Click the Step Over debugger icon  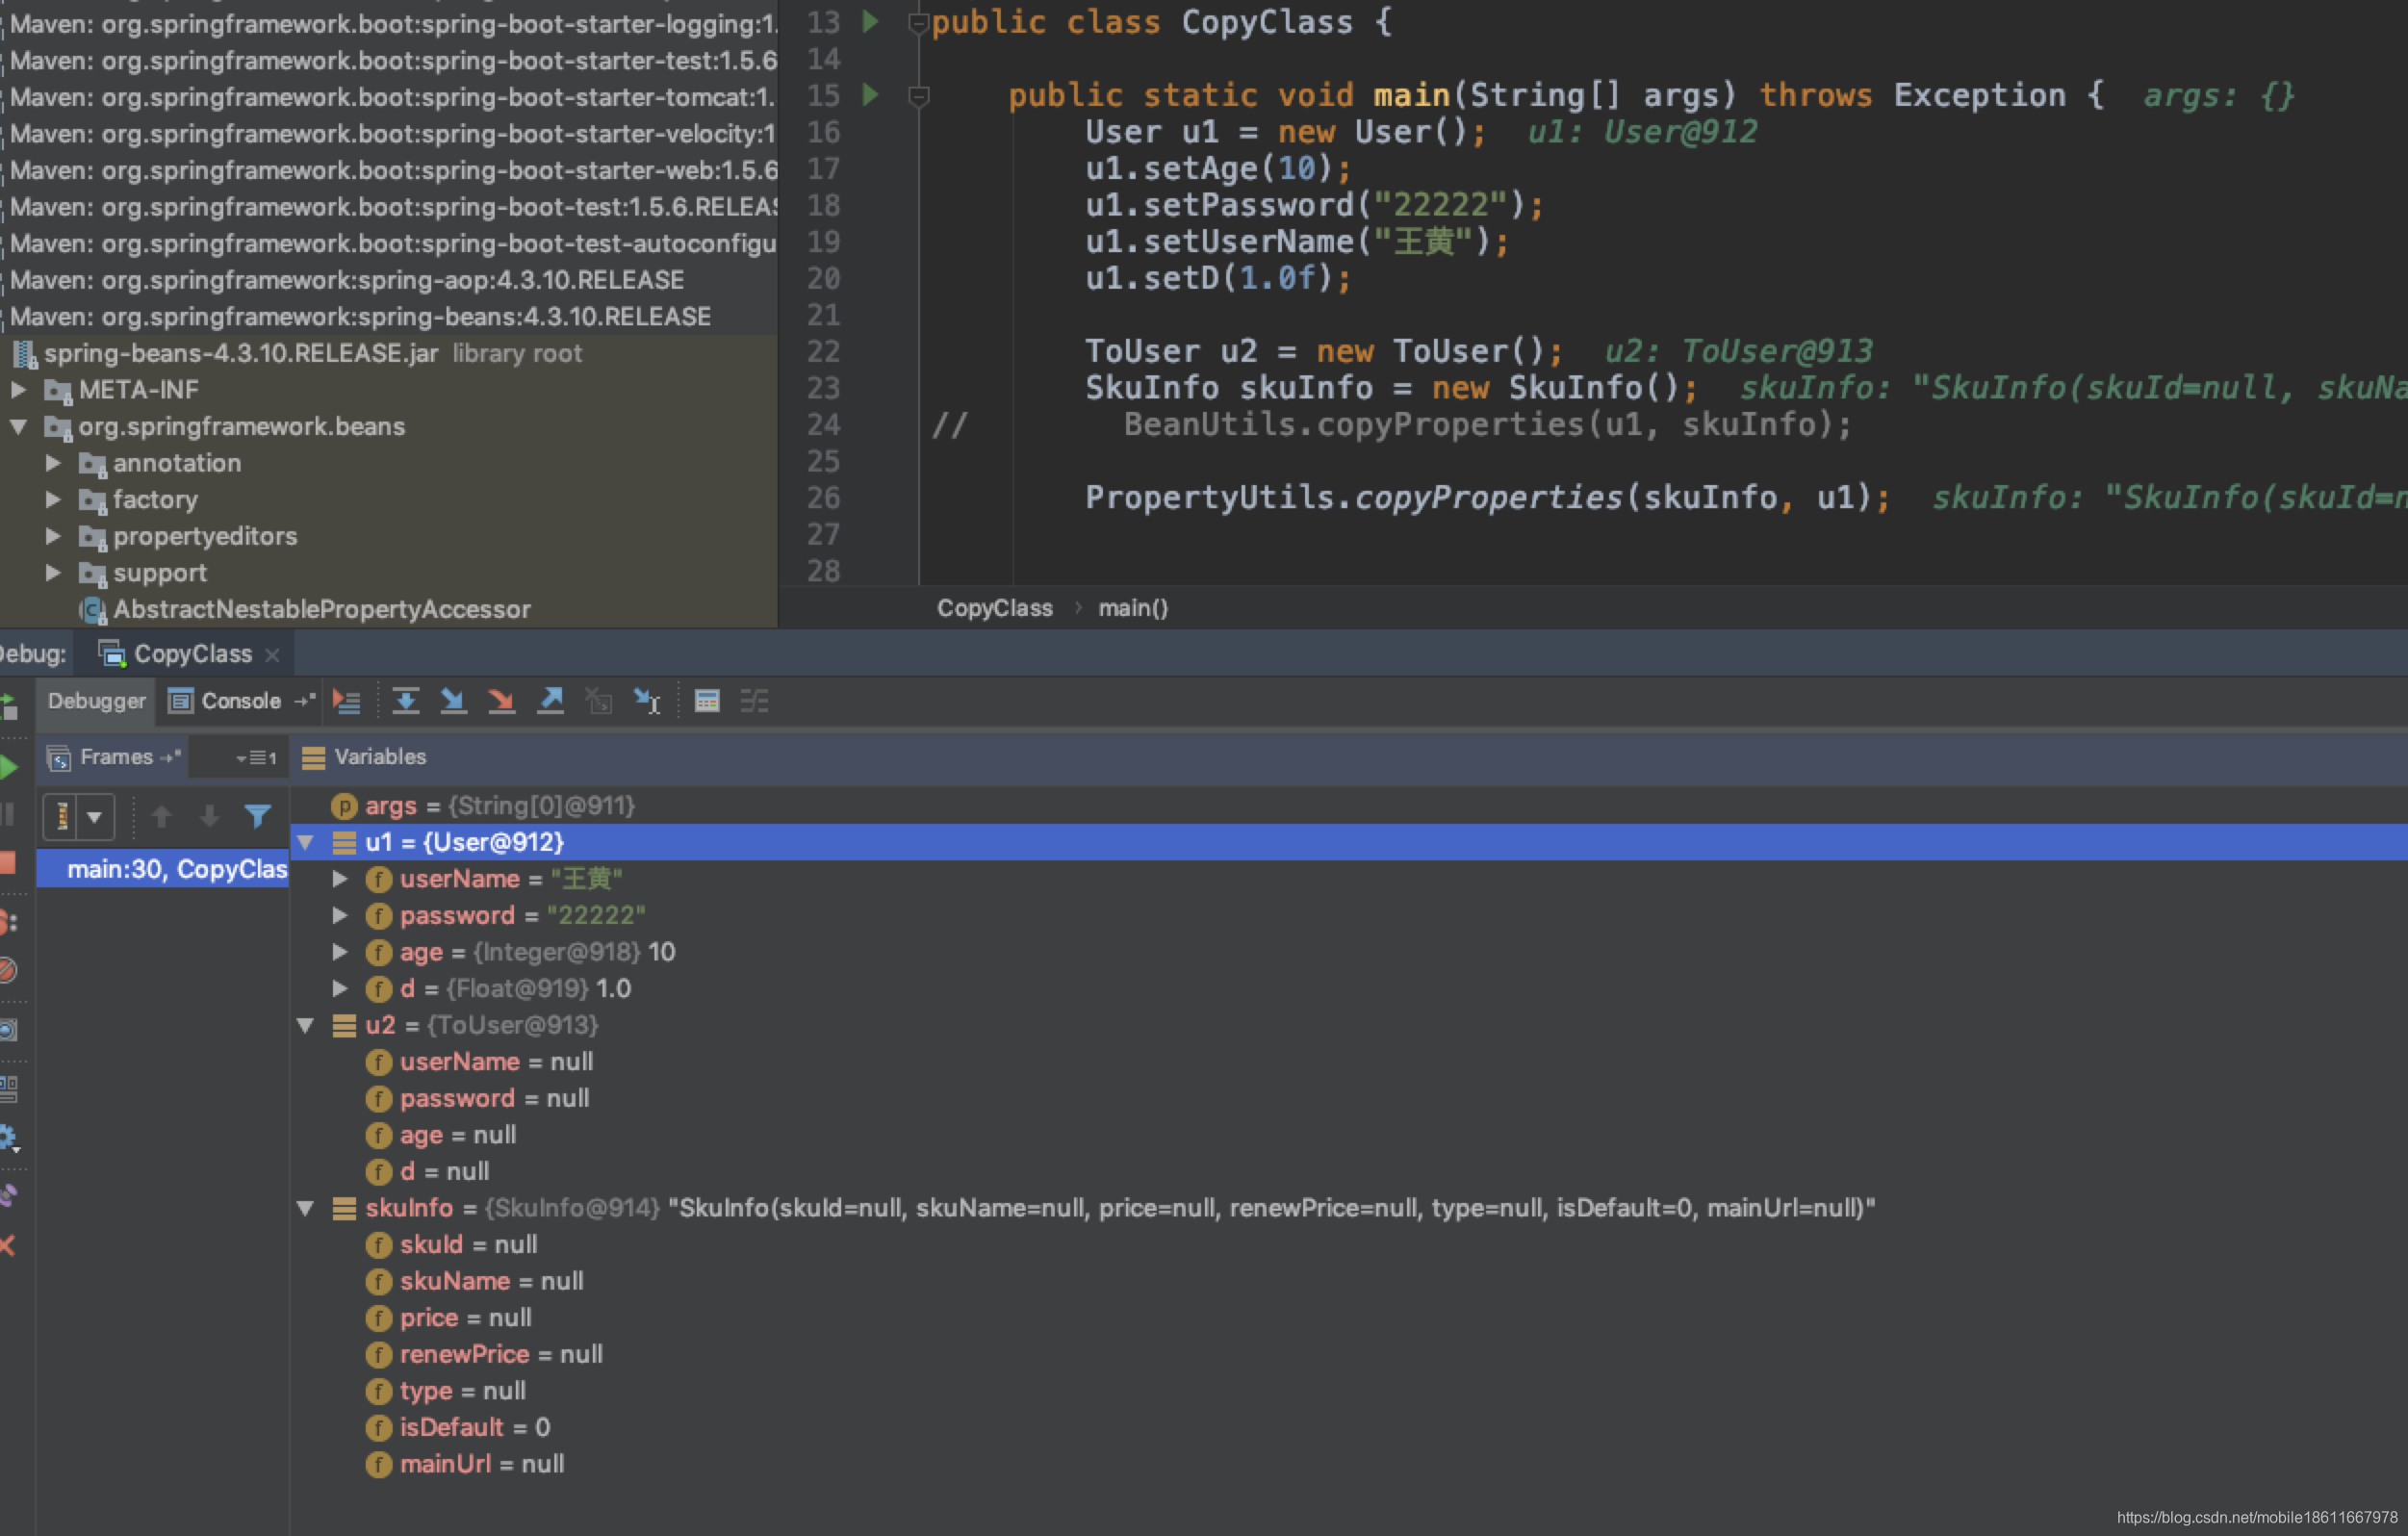tap(405, 701)
